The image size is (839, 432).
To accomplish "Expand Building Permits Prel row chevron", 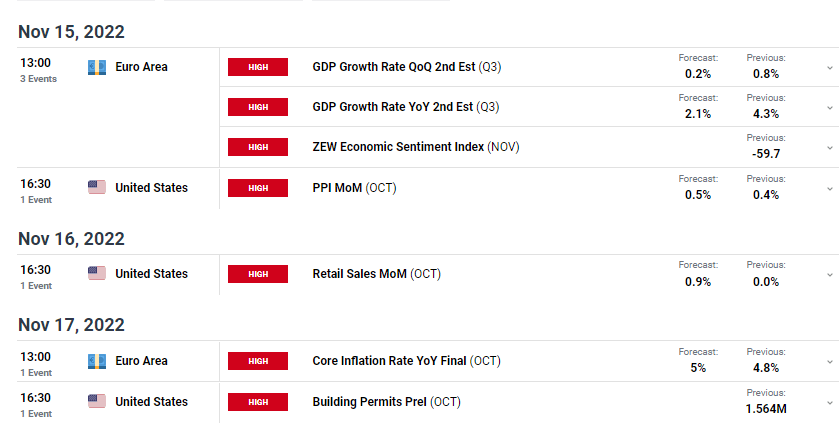I will coord(830,403).
